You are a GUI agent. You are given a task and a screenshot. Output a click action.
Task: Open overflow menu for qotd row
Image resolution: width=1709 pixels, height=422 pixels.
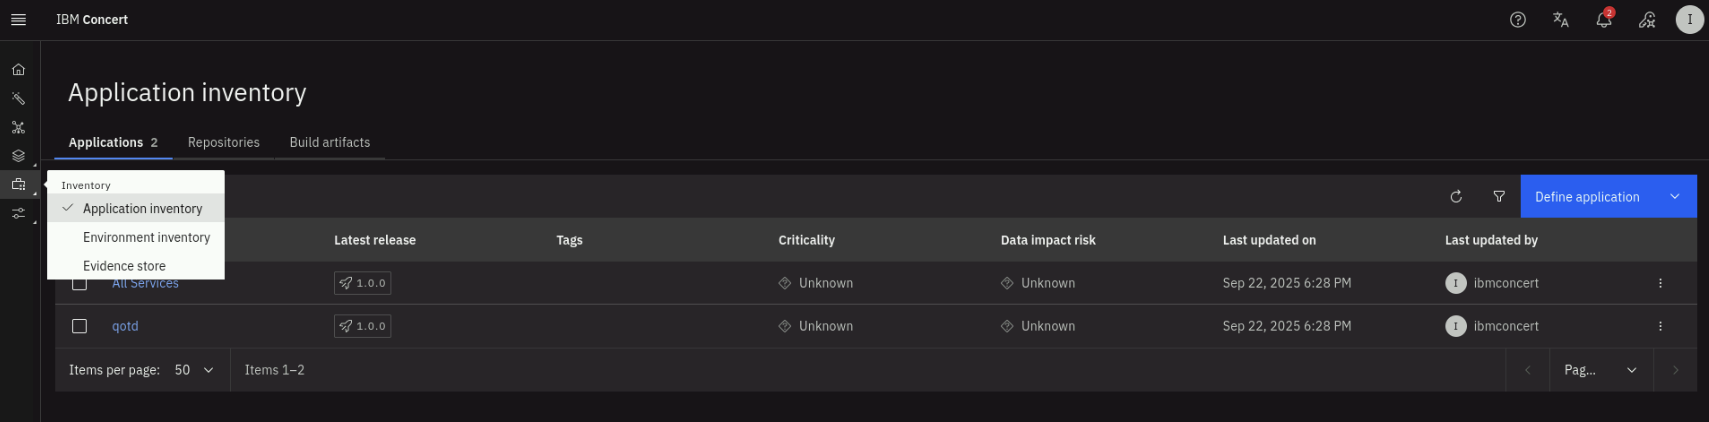[x=1660, y=326]
